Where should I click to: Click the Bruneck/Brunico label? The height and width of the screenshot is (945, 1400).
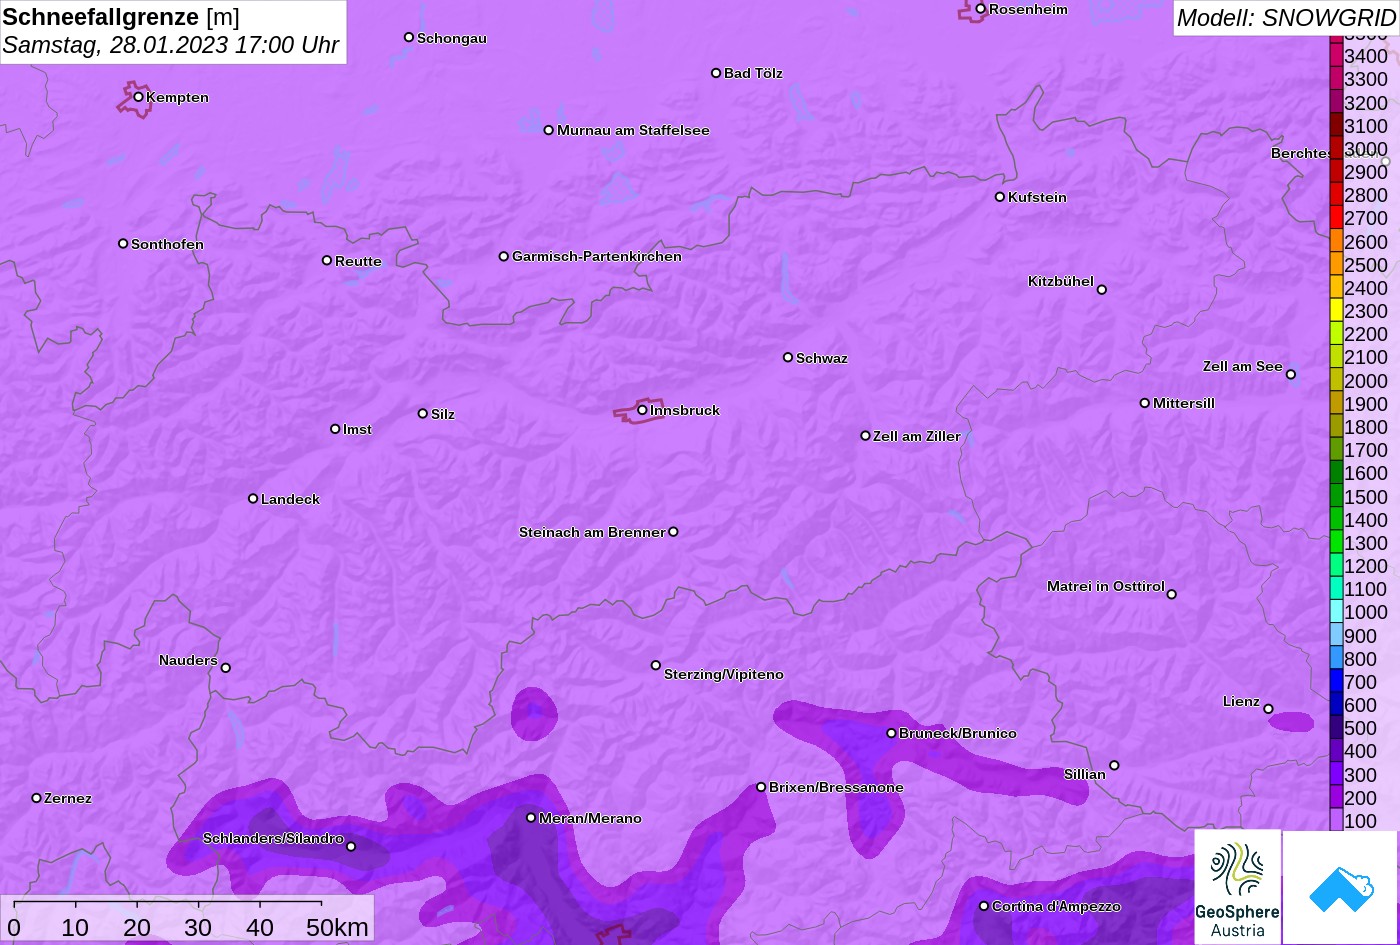click(958, 733)
